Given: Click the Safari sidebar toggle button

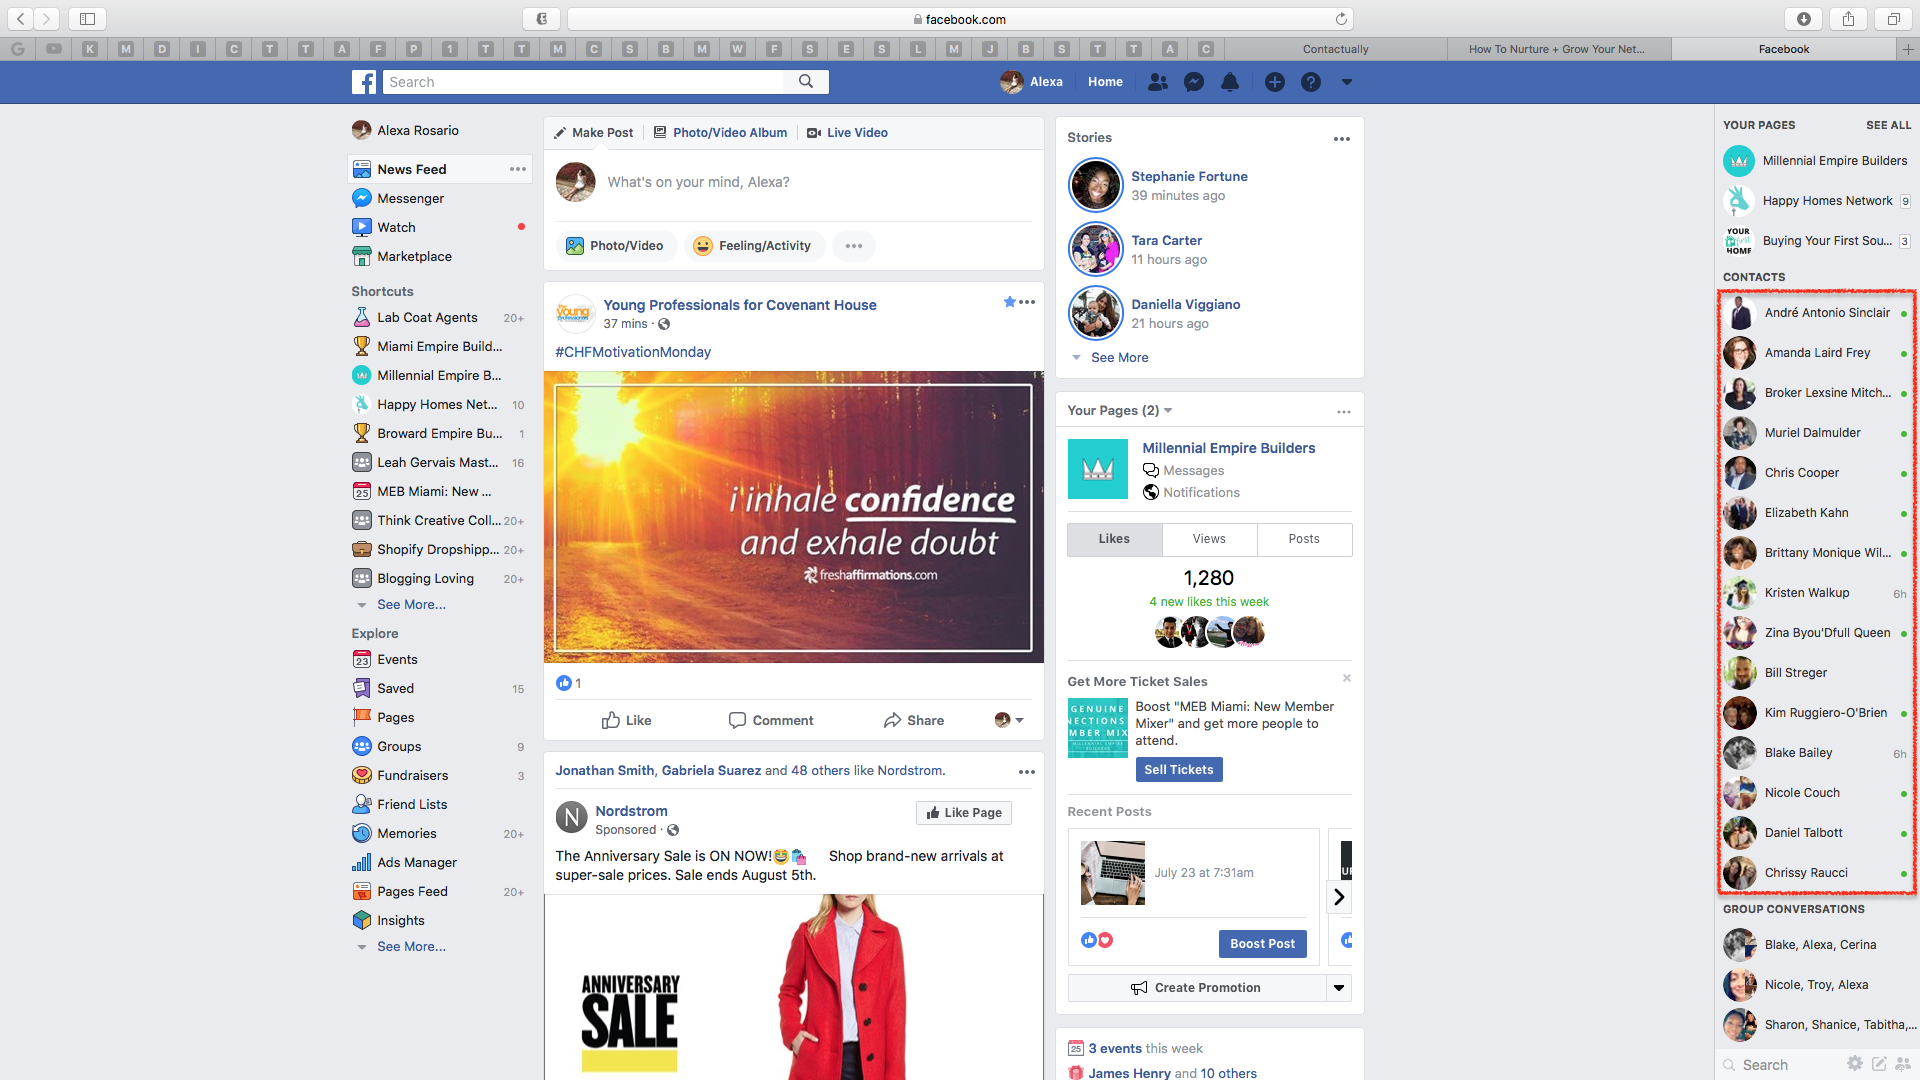Looking at the screenshot, I should click(87, 19).
